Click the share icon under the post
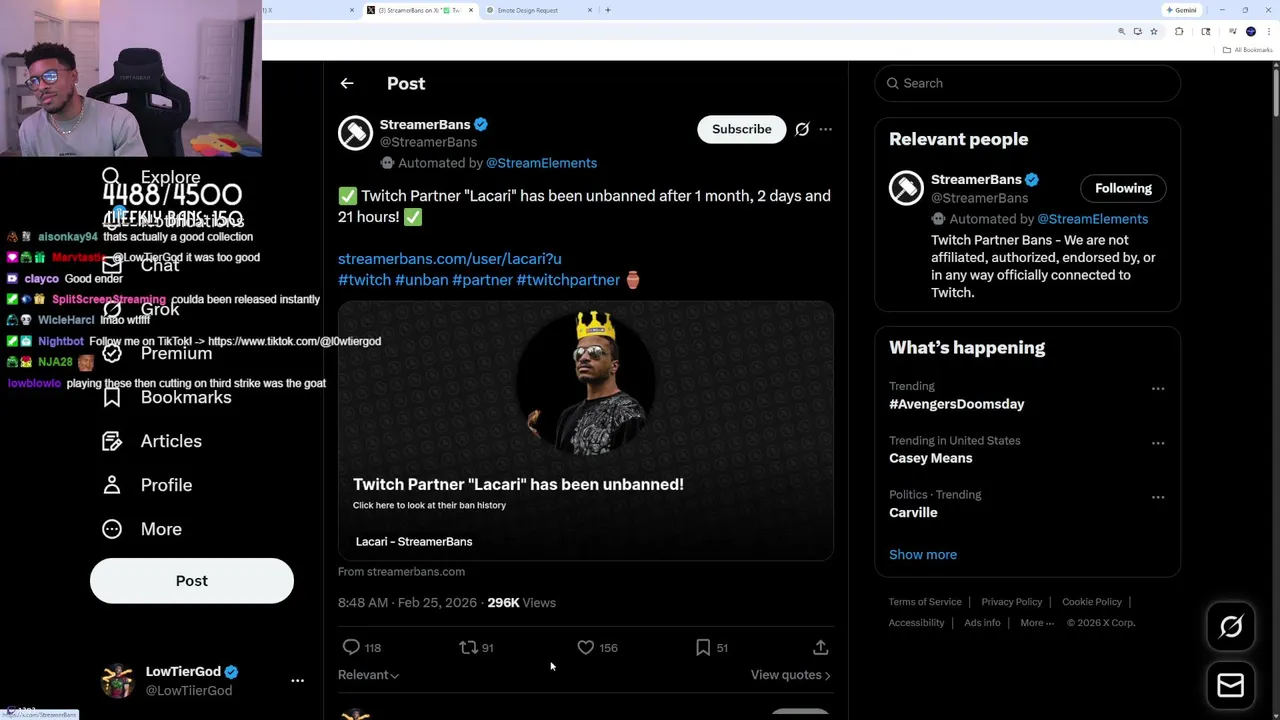Image resolution: width=1280 pixels, height=720 pixels. 820,648
